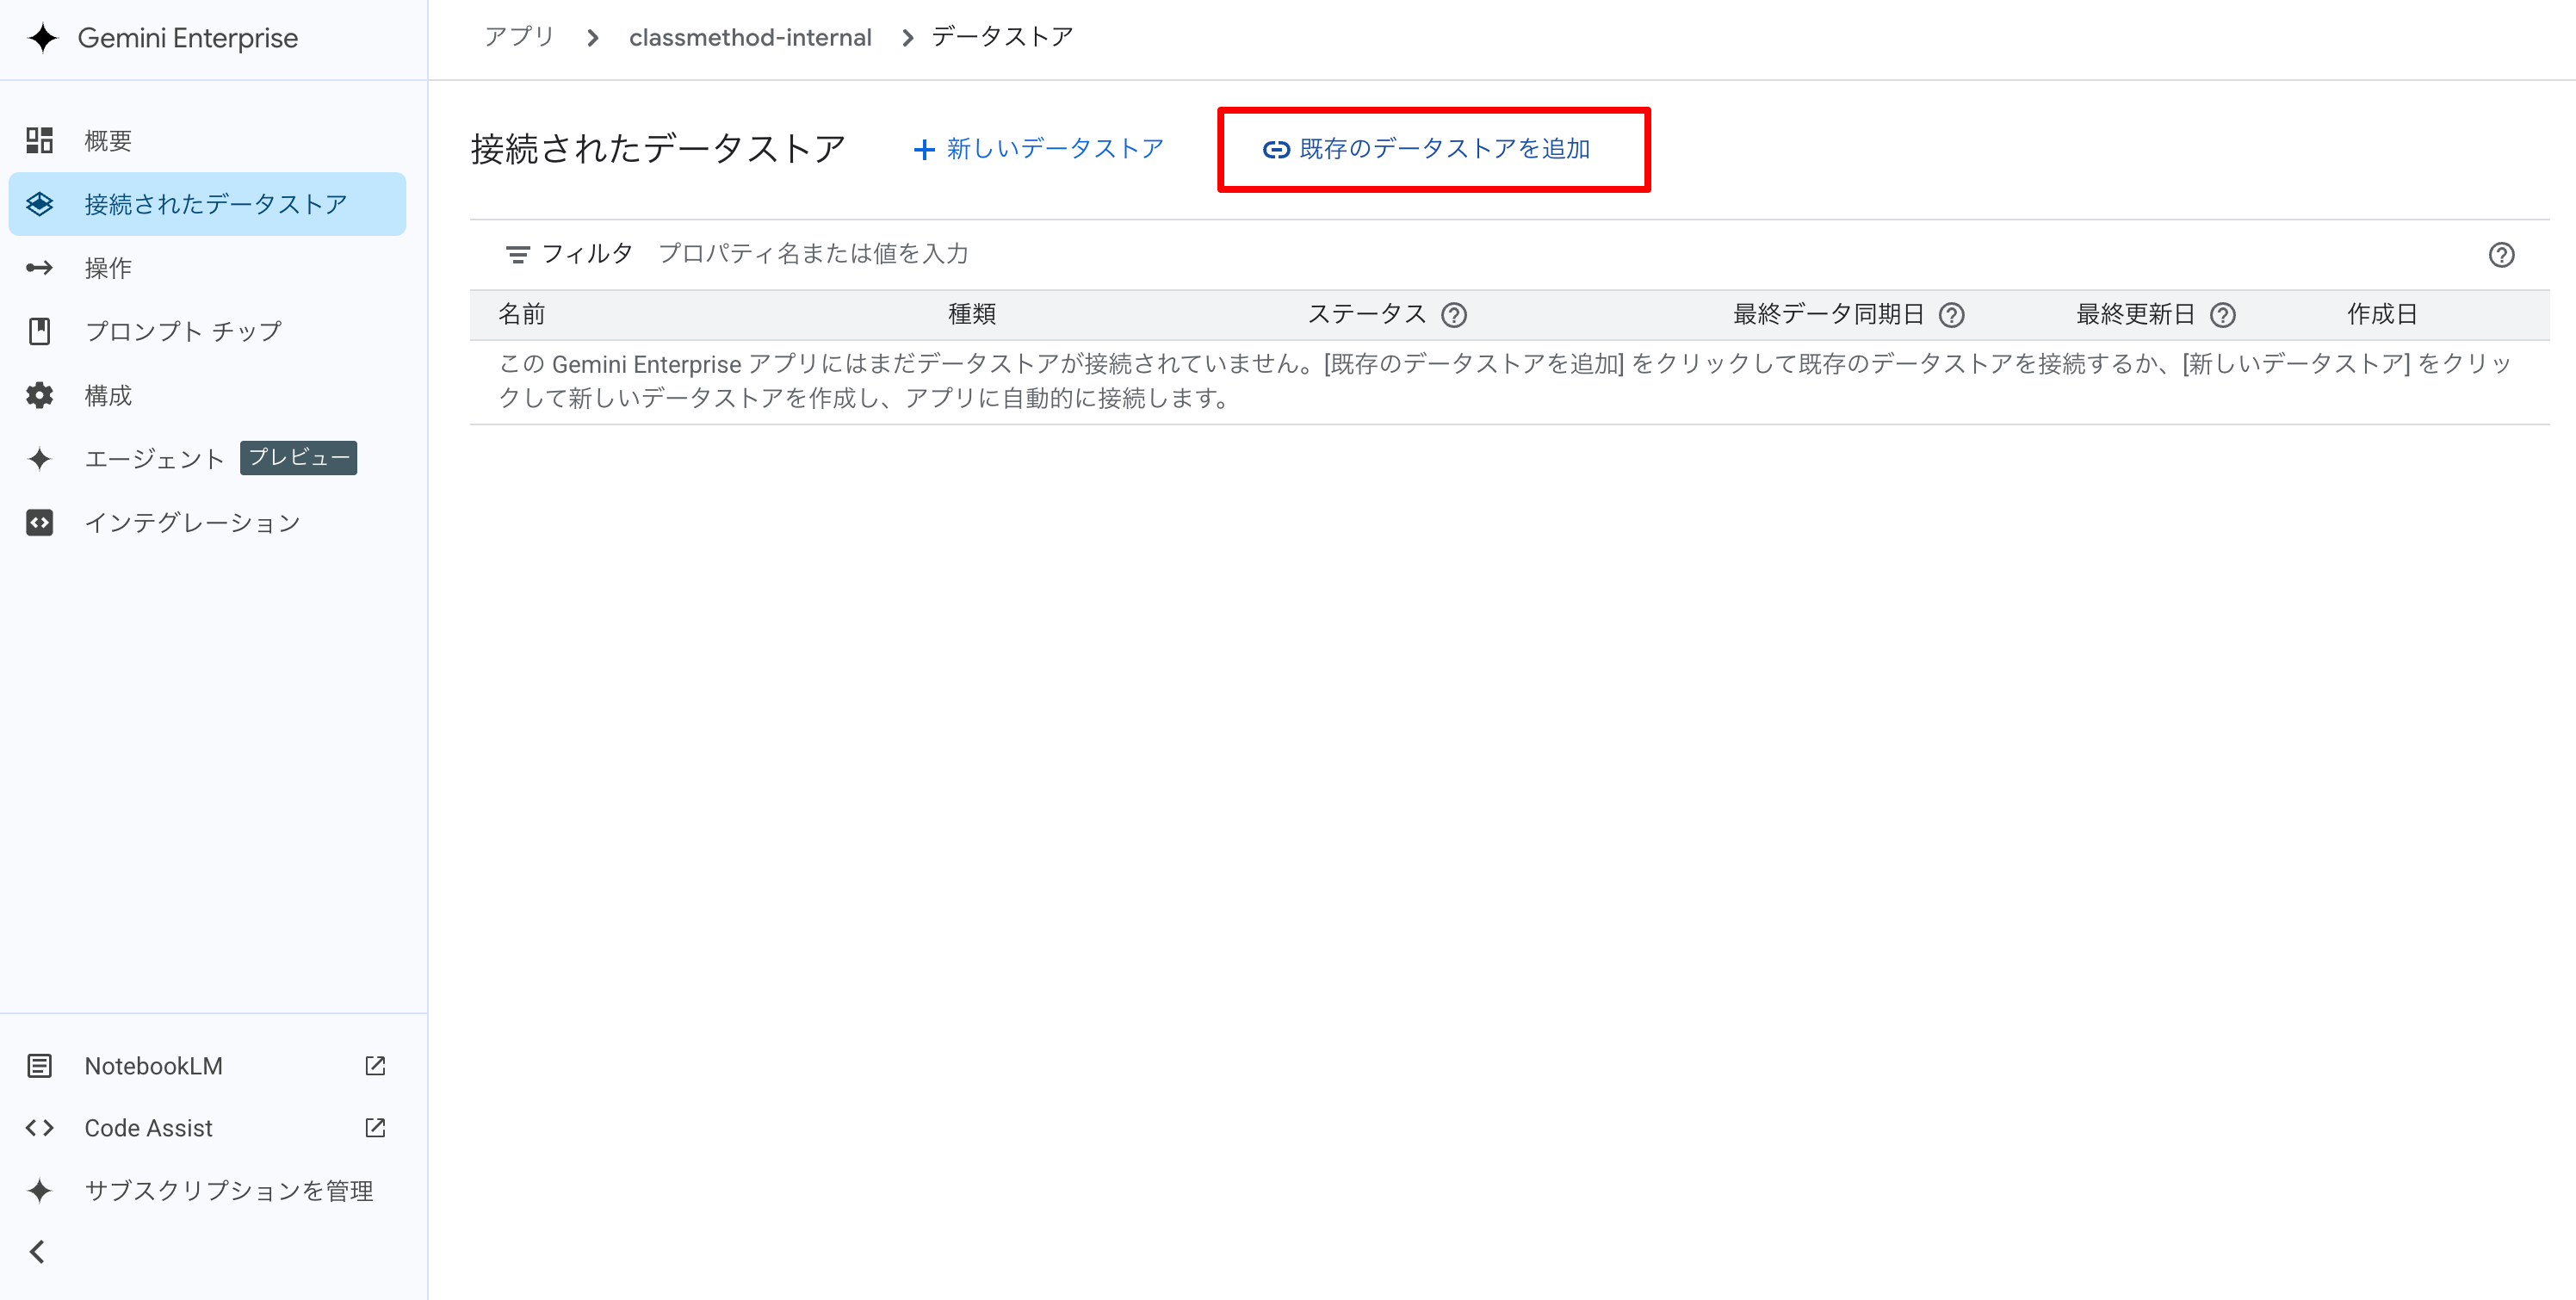Click the help icon above the table
This screenshot has width=2576, height=1300.
pyautogui.click(x=2503, y=255)
